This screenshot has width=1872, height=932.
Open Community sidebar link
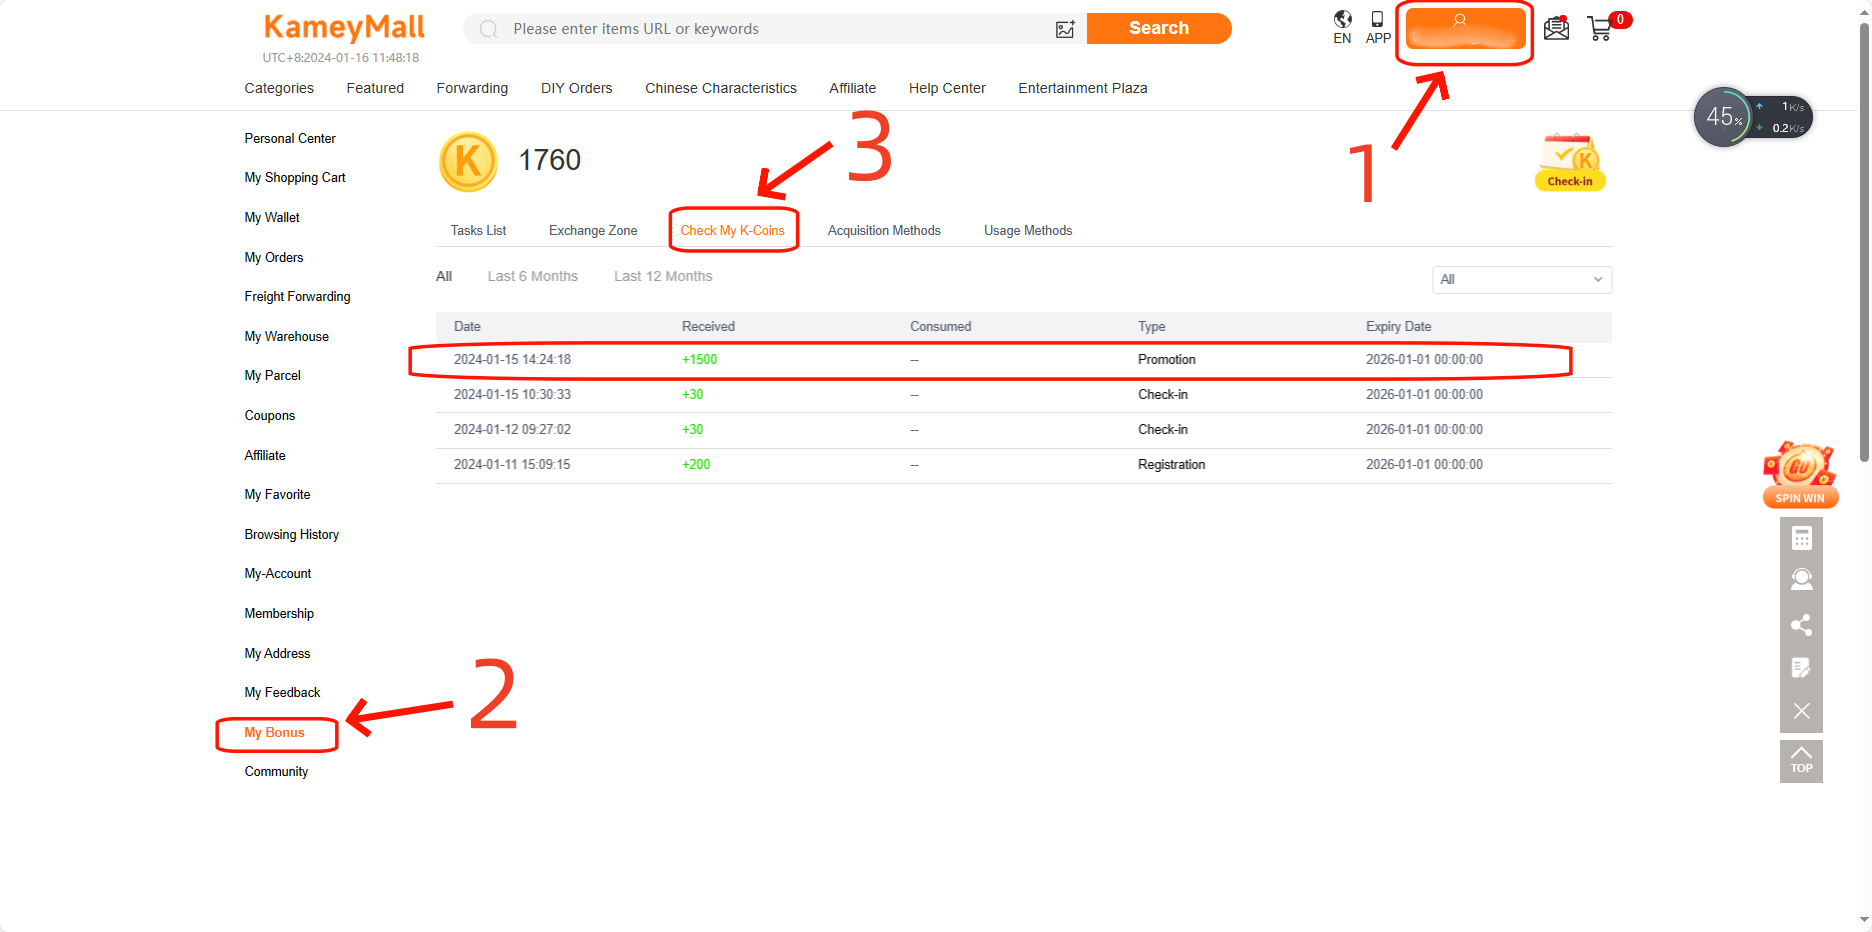click(x=276, y=772)
